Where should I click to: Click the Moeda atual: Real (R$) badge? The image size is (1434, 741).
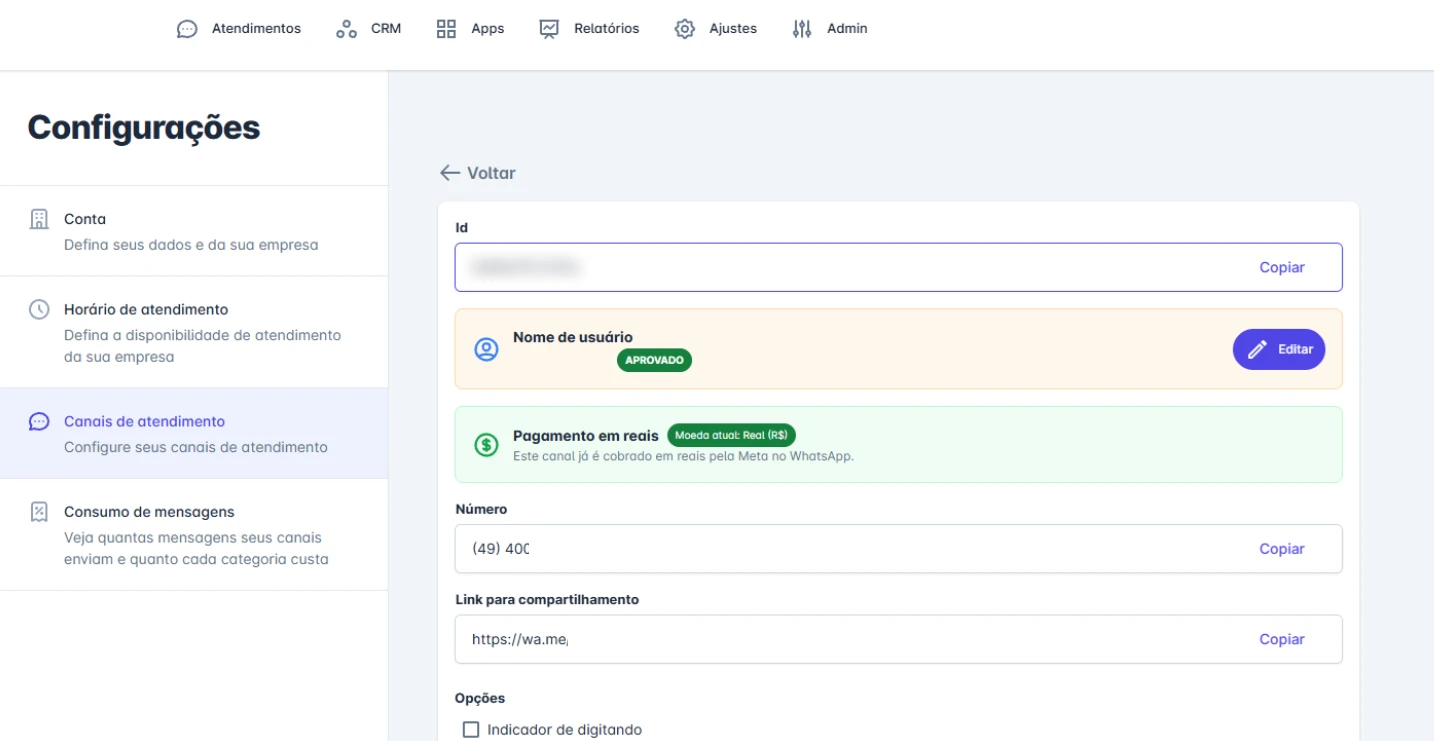pyautogui.click(x=731, y=435)
